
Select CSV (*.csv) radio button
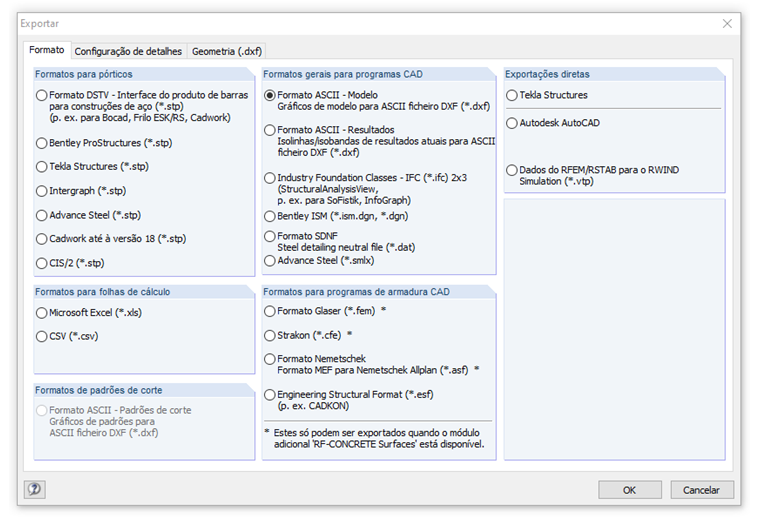pyautogui.click(x=42, y=336)
